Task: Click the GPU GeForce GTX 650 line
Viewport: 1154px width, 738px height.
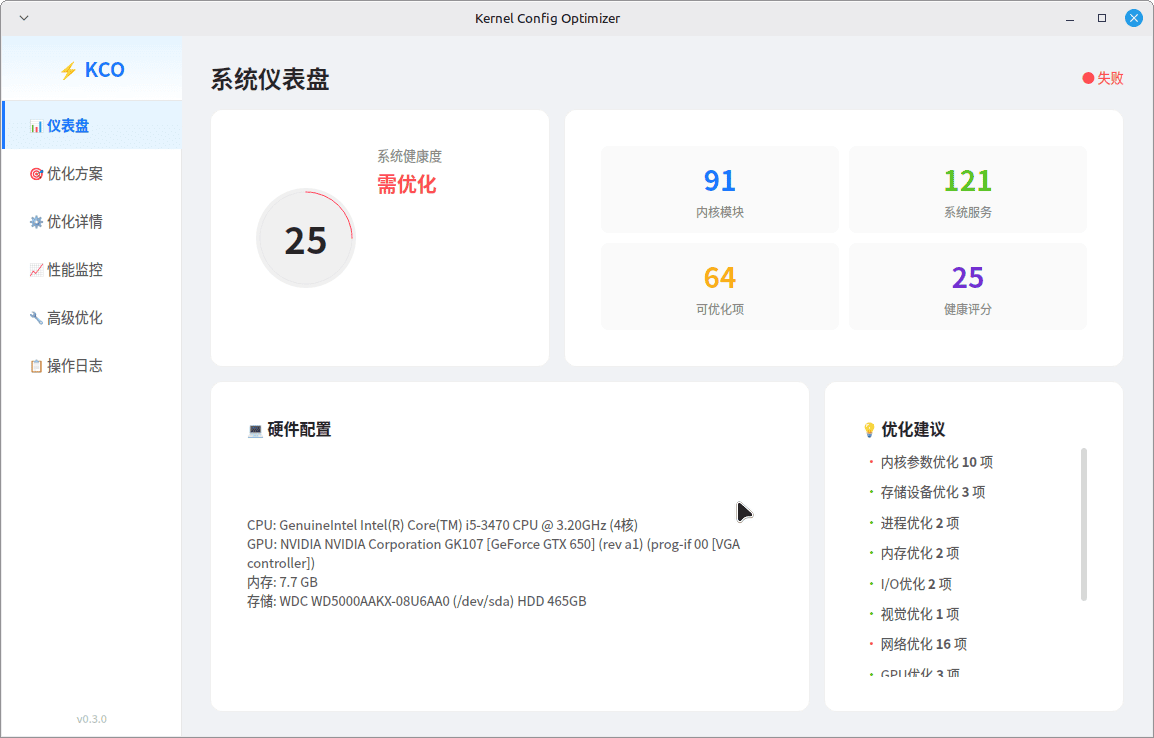Action: [494, 554]
